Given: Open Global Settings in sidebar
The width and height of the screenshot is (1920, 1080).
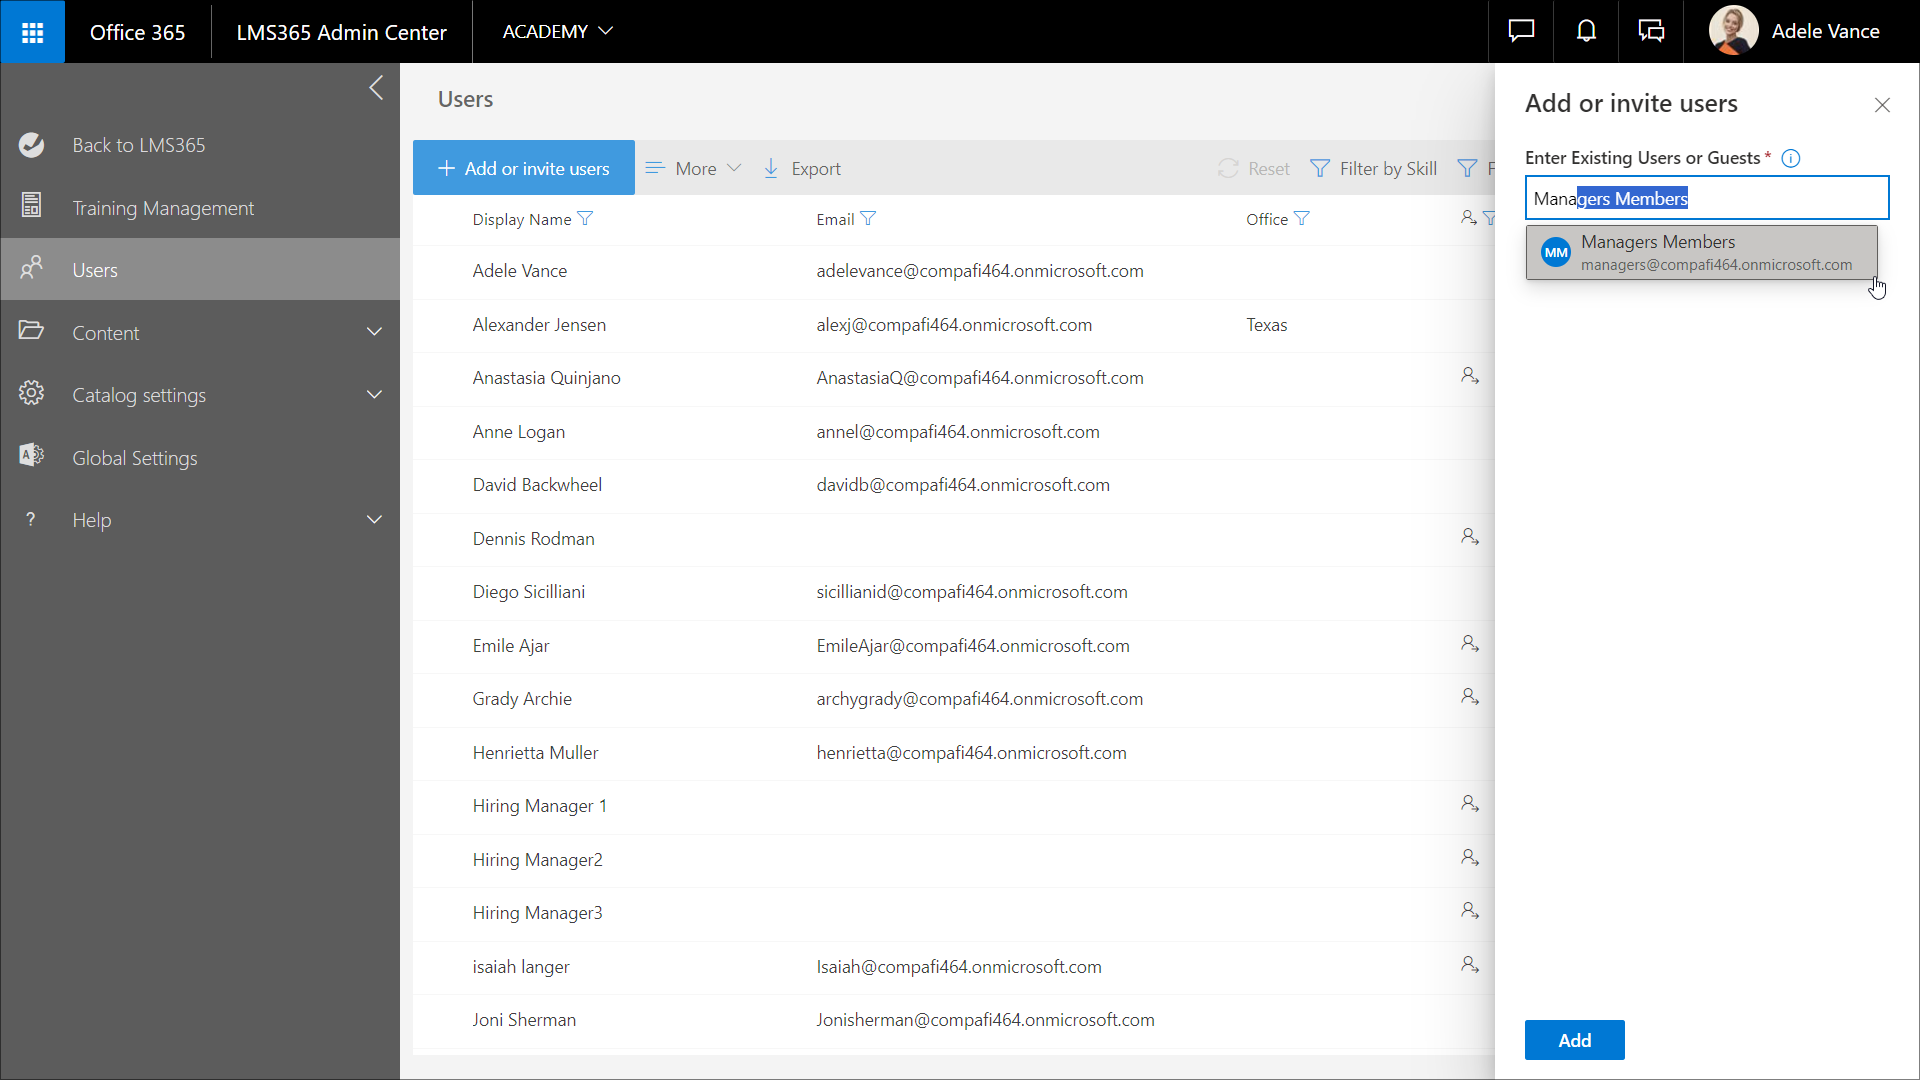Looking at the screenshot, I should [135, 458].
